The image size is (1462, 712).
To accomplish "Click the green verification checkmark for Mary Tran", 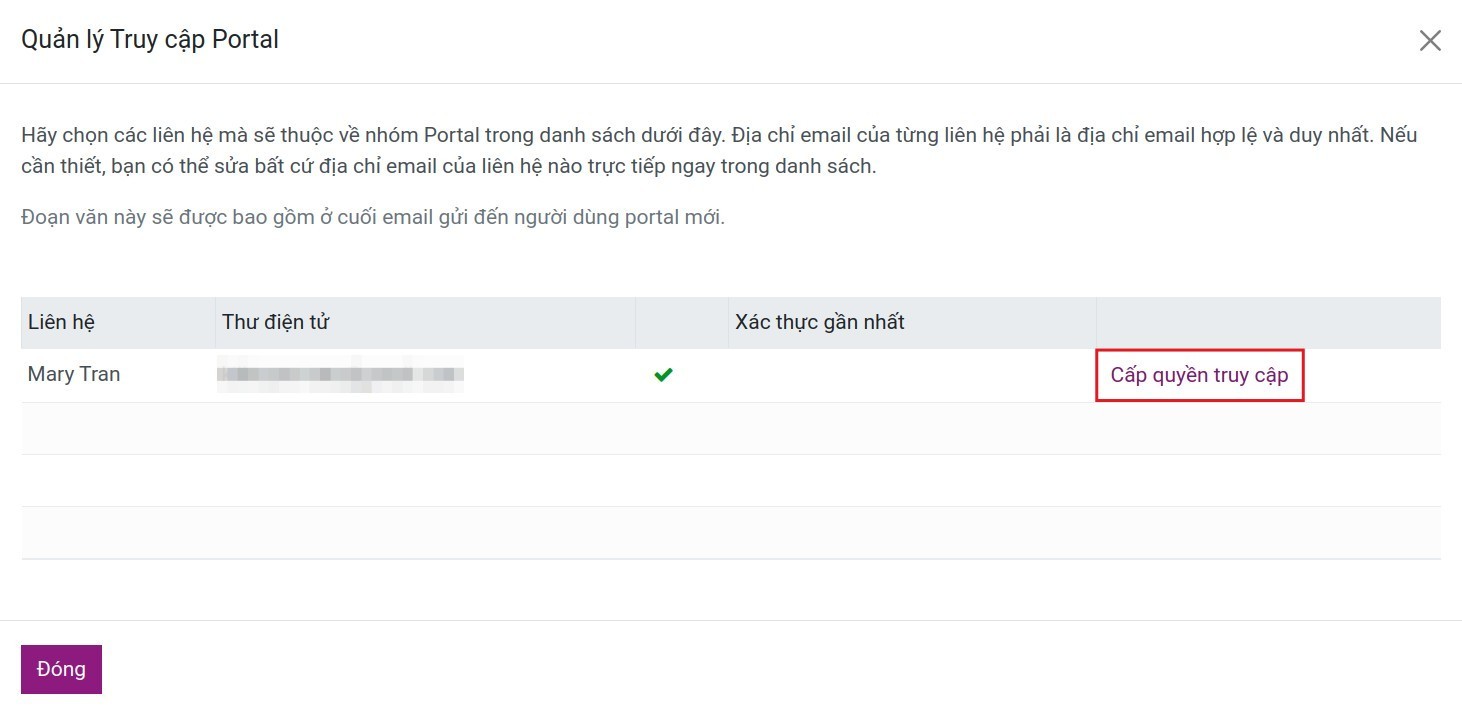I will click(663, 375).
